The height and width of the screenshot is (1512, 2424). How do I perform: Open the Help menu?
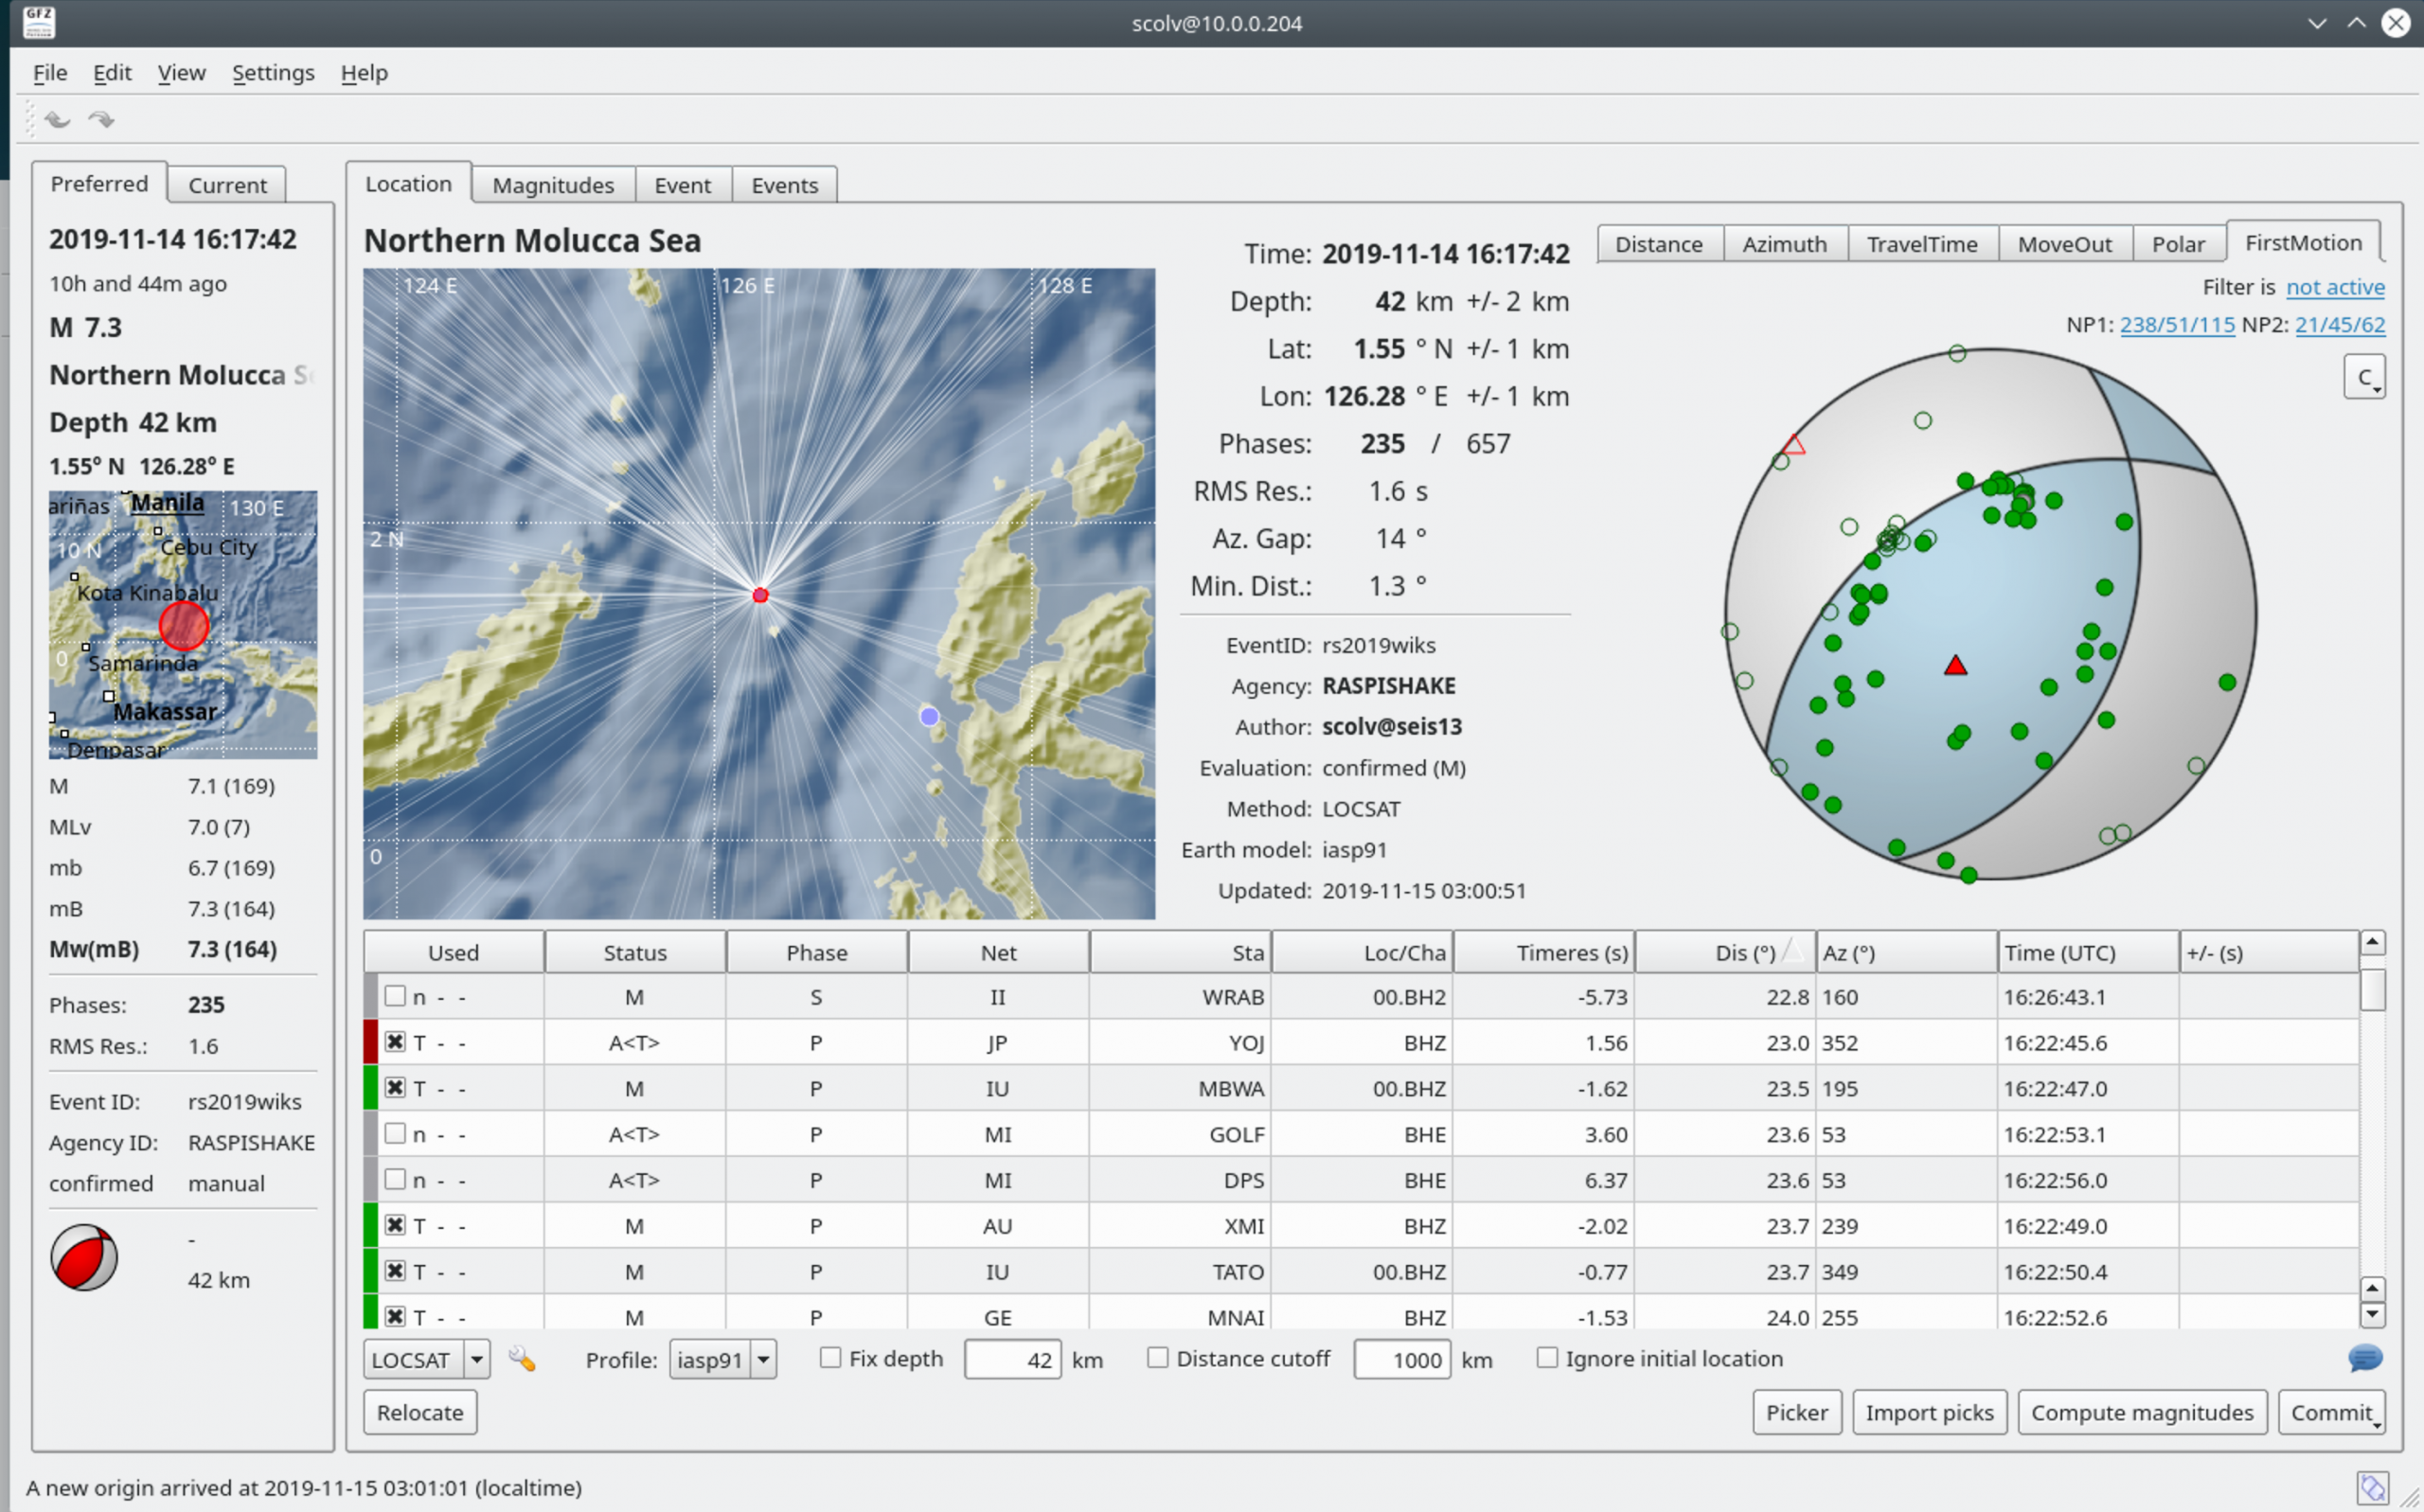(x=364, y=73)
